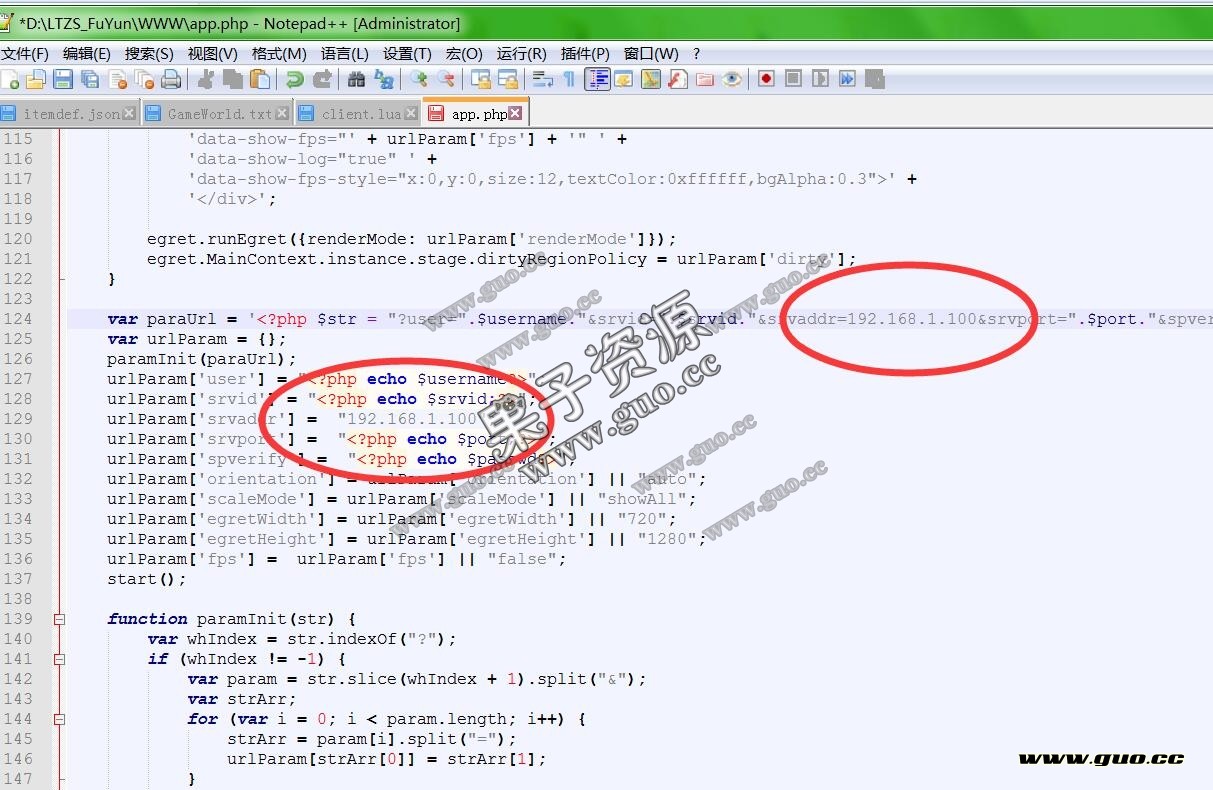Click the Zoom in toolbar icon
Screen dimensions: 1213x790
click(419, 79)
